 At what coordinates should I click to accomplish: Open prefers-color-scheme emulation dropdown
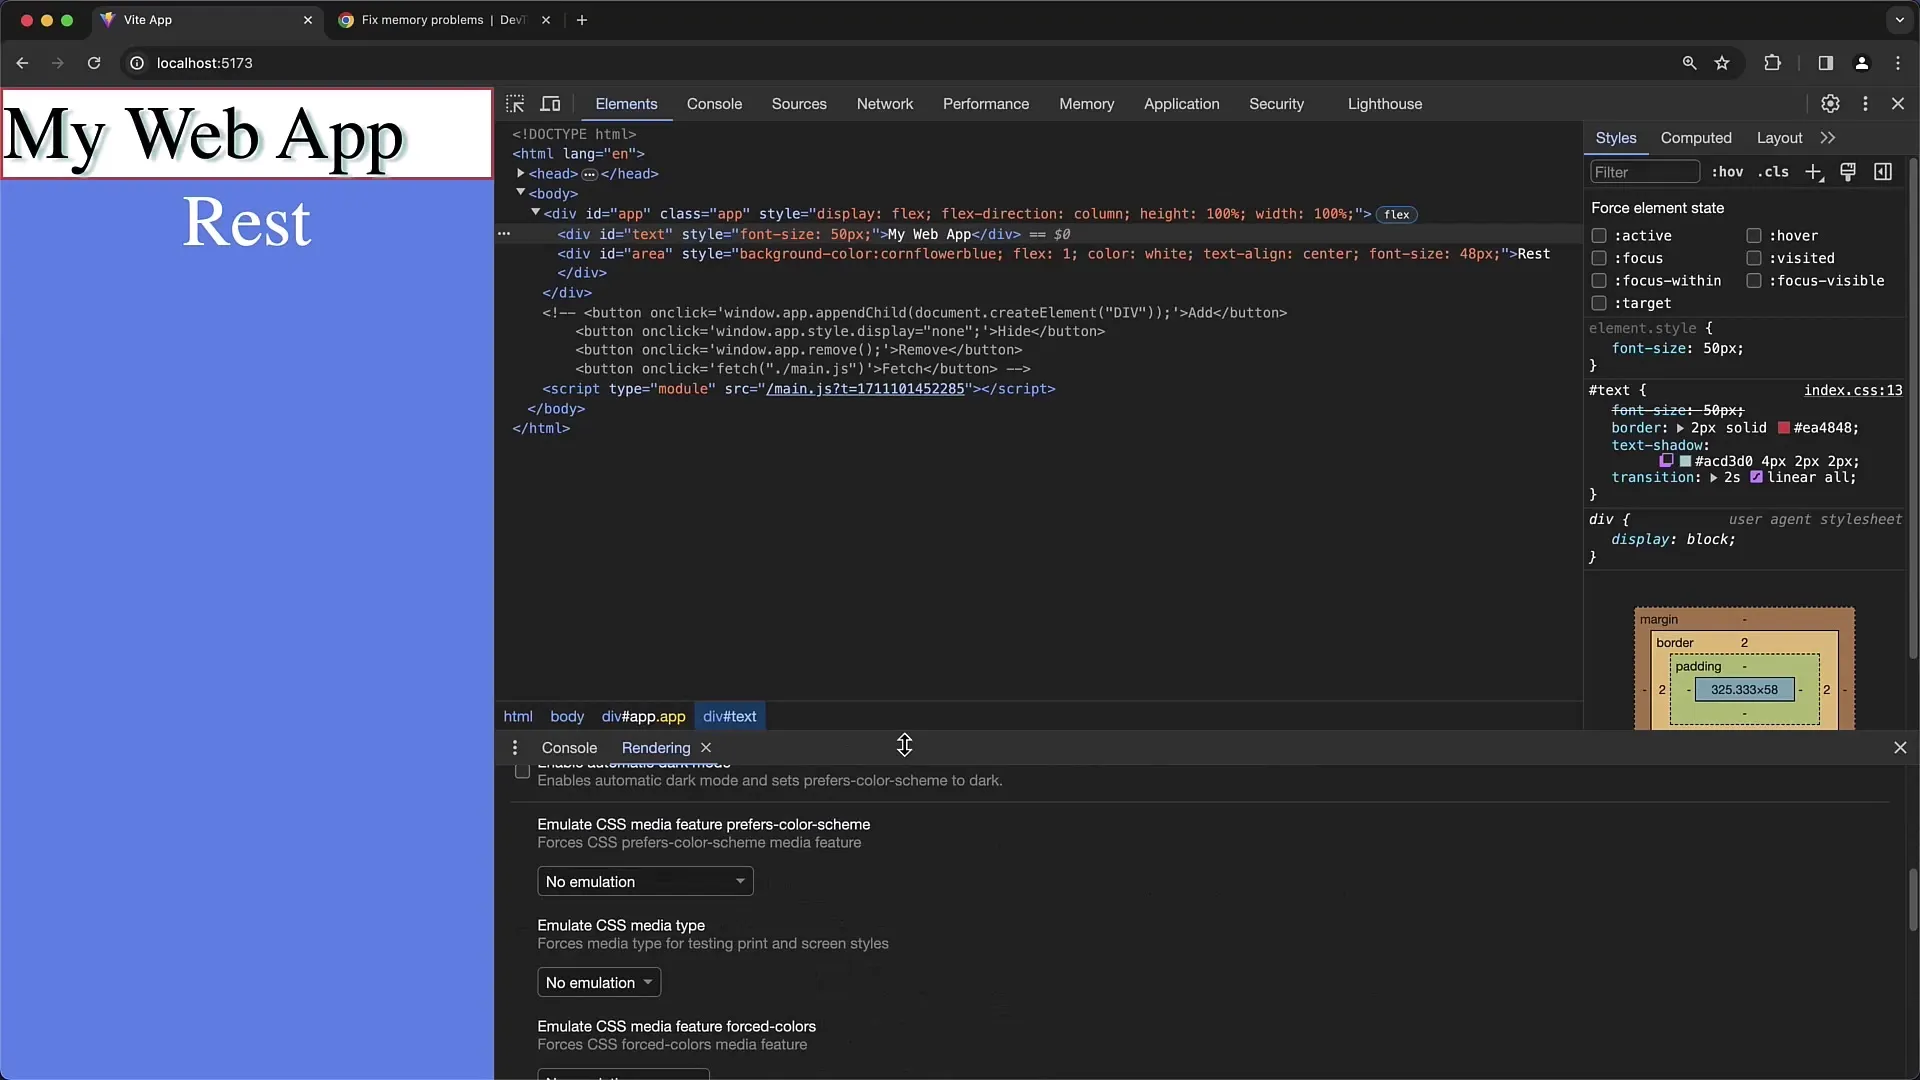[645, 882]
